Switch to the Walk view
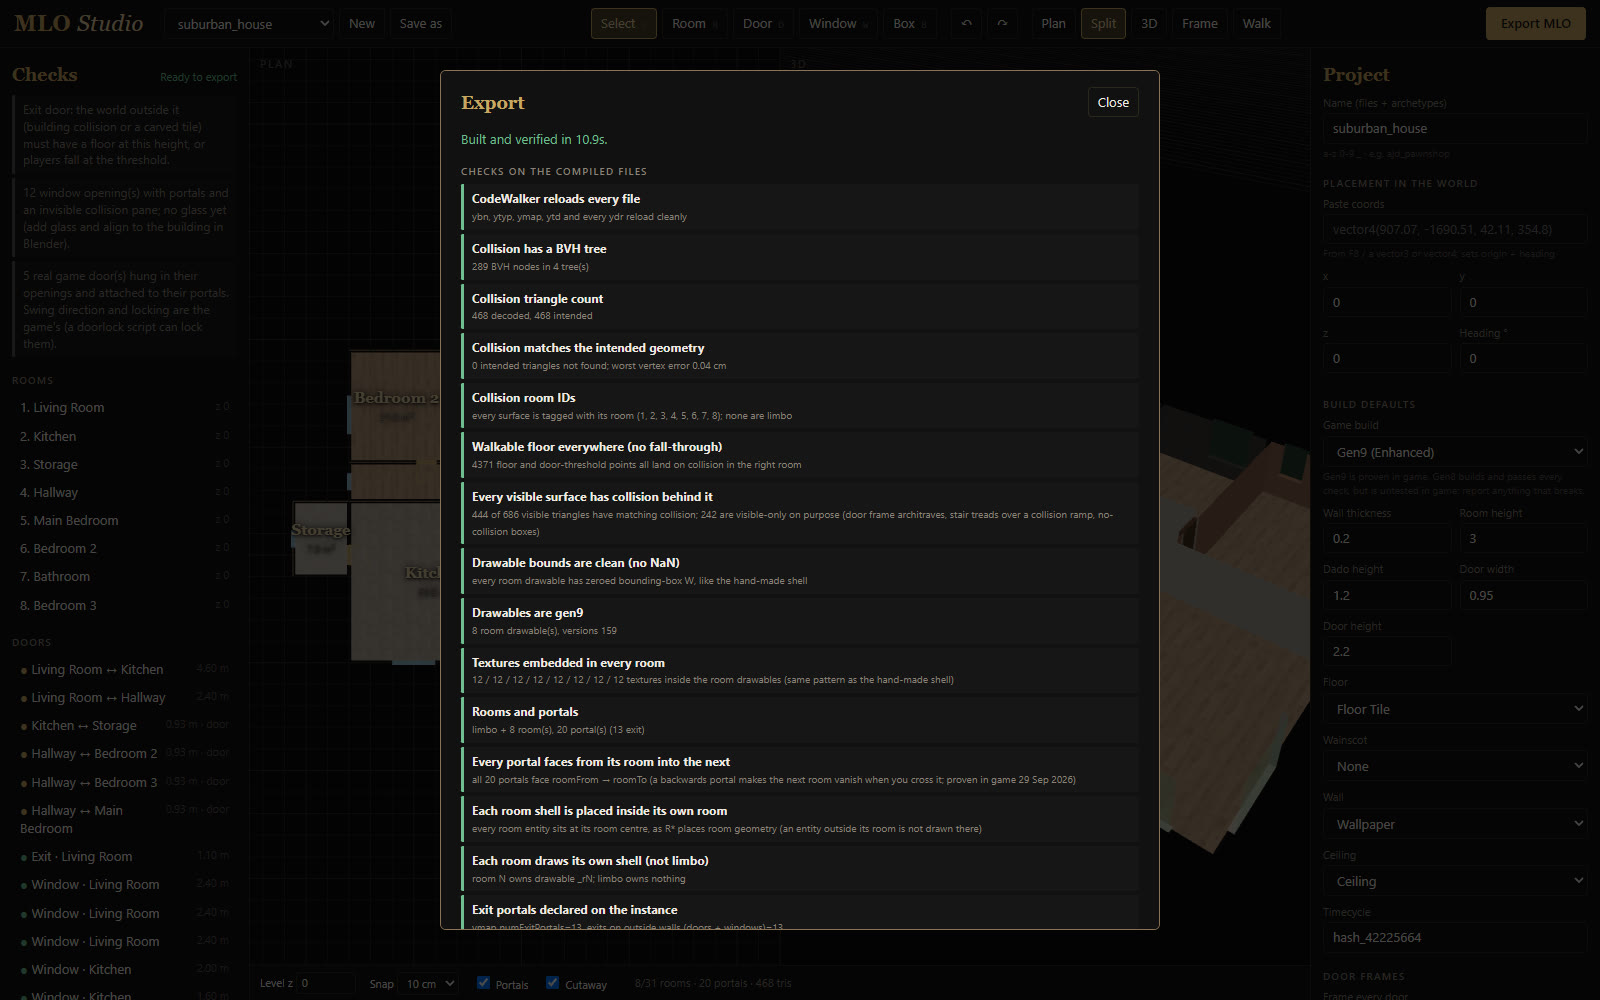The height and width of the screenshot is (1000, 1600). coord(1256,24)
